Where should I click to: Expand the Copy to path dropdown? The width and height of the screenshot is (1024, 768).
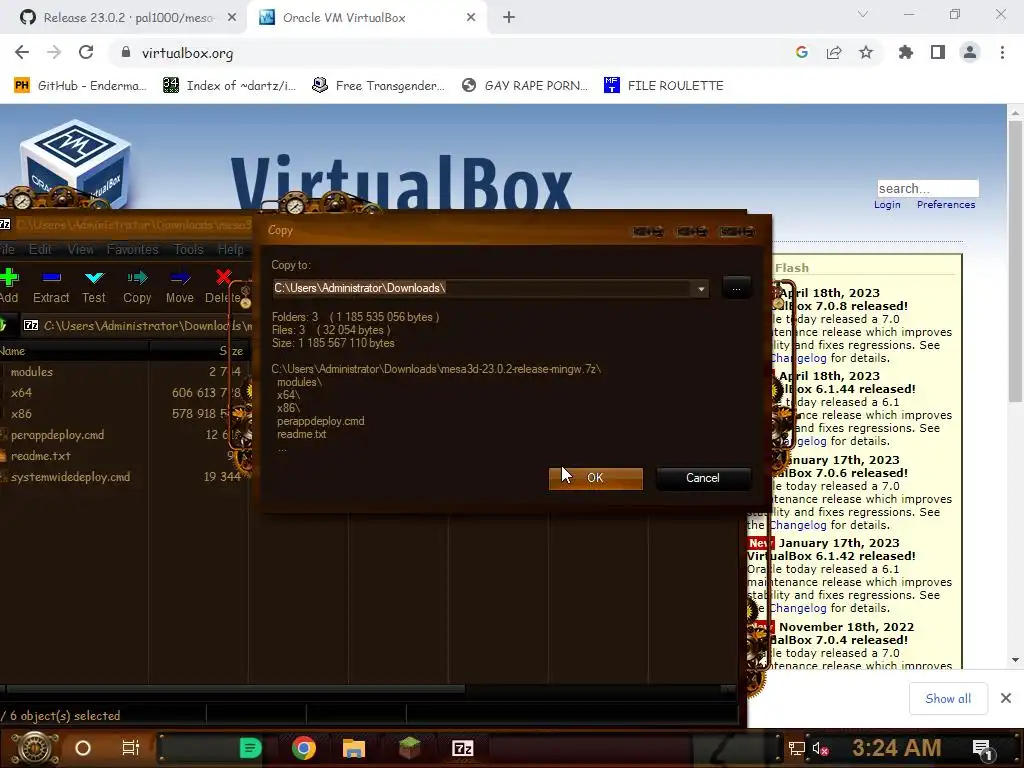701,289
